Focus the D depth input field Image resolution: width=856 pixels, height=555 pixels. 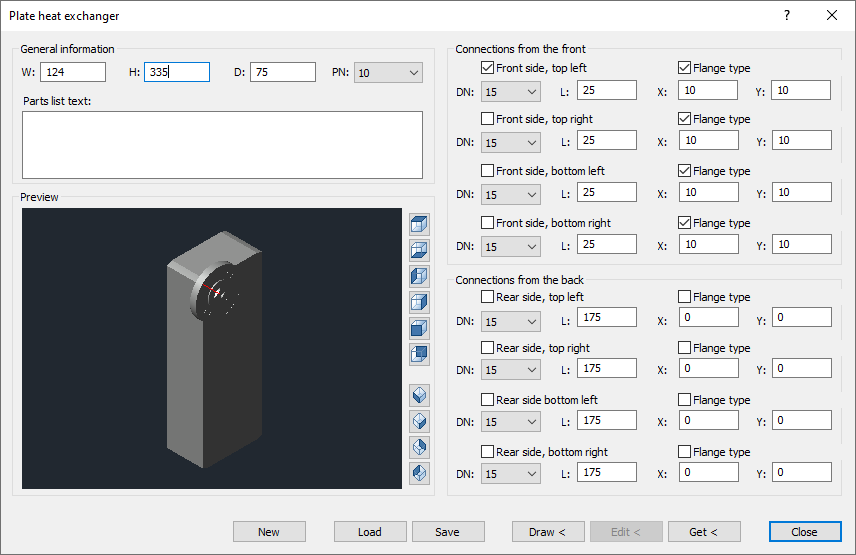coord(283,72)
